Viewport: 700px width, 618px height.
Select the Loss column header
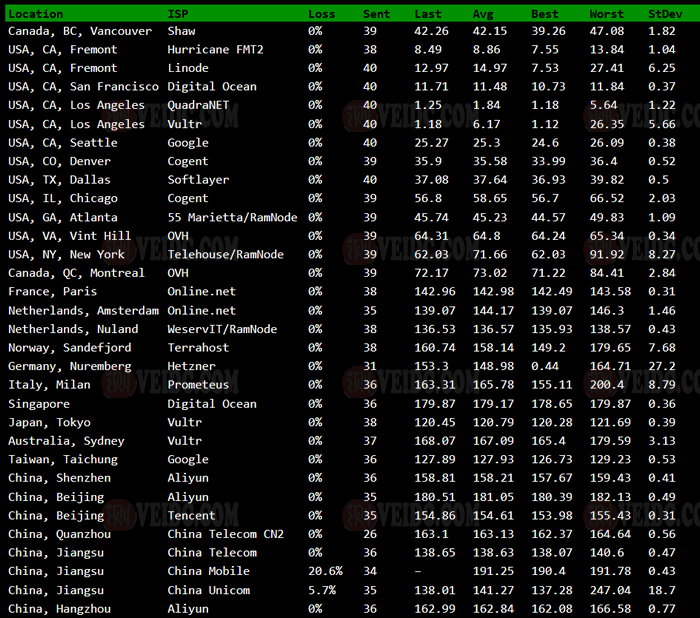pos(321,14)
